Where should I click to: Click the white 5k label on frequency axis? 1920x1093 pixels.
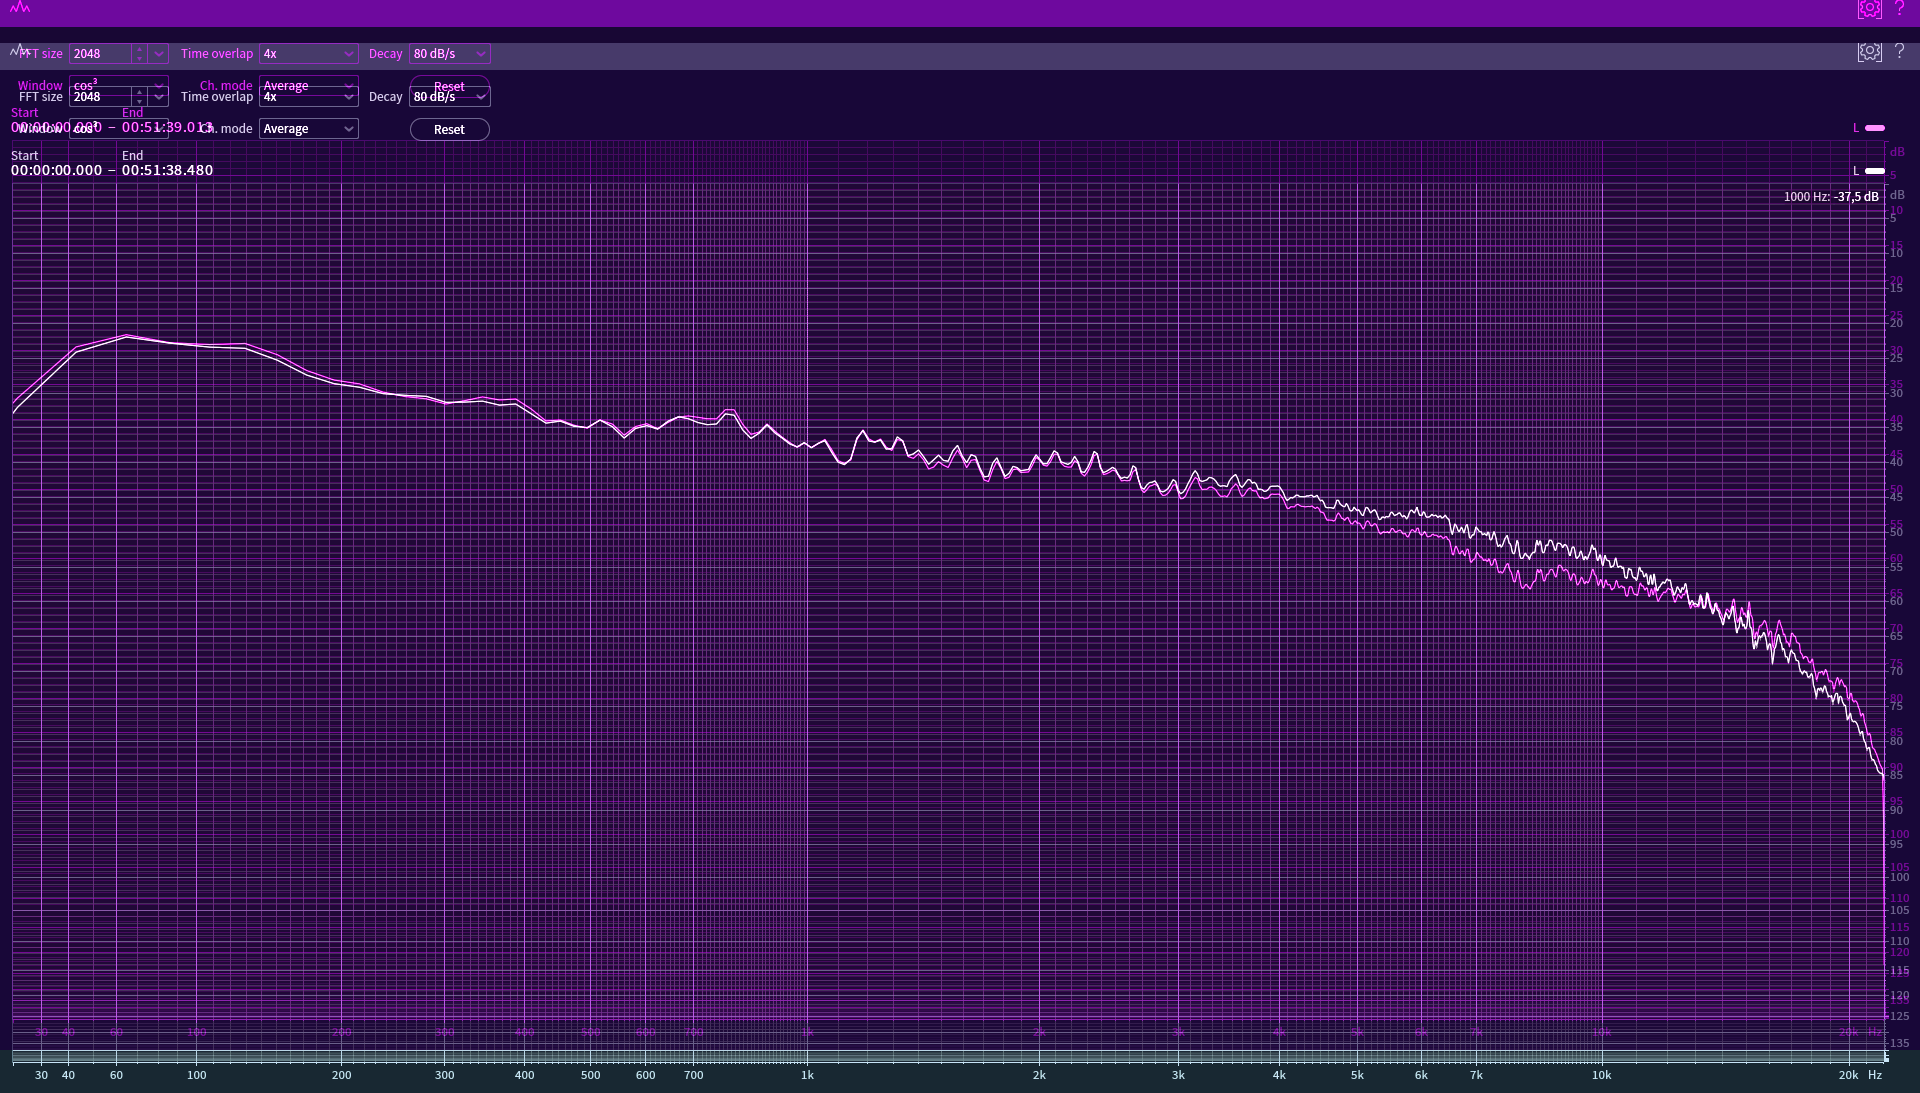1357,1075
